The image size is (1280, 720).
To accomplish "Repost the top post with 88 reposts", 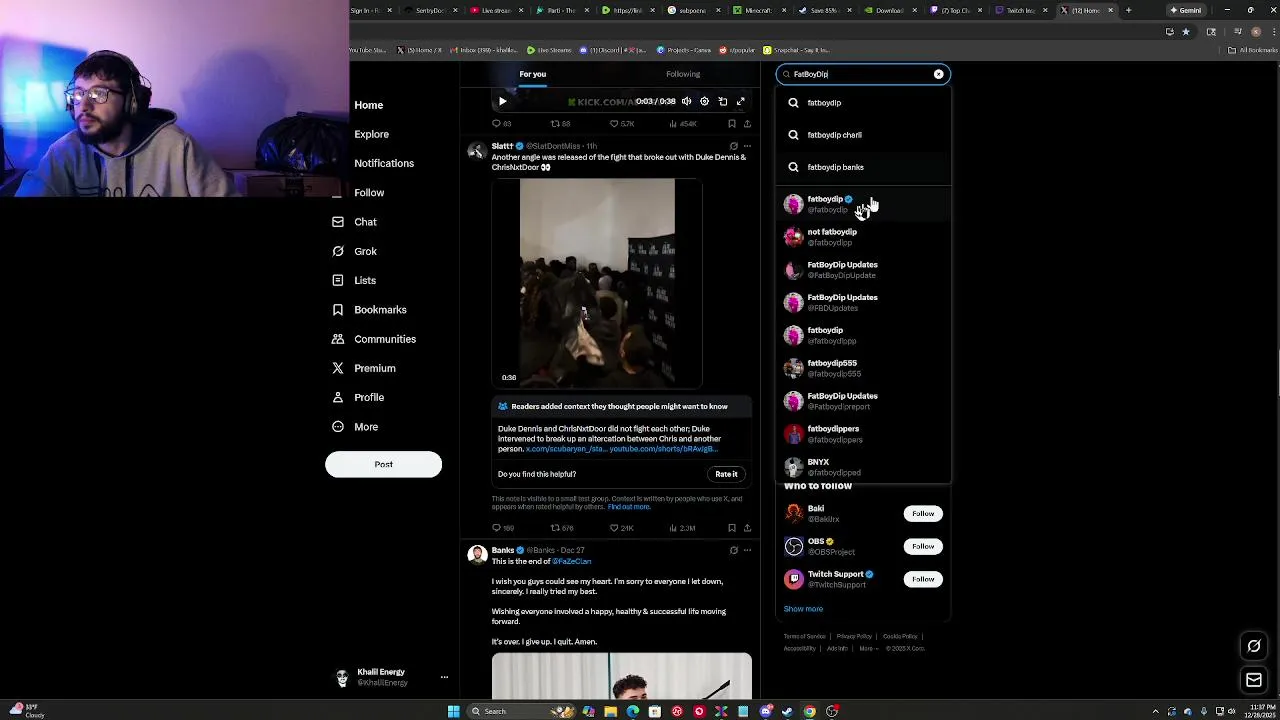I will point(560,124).
